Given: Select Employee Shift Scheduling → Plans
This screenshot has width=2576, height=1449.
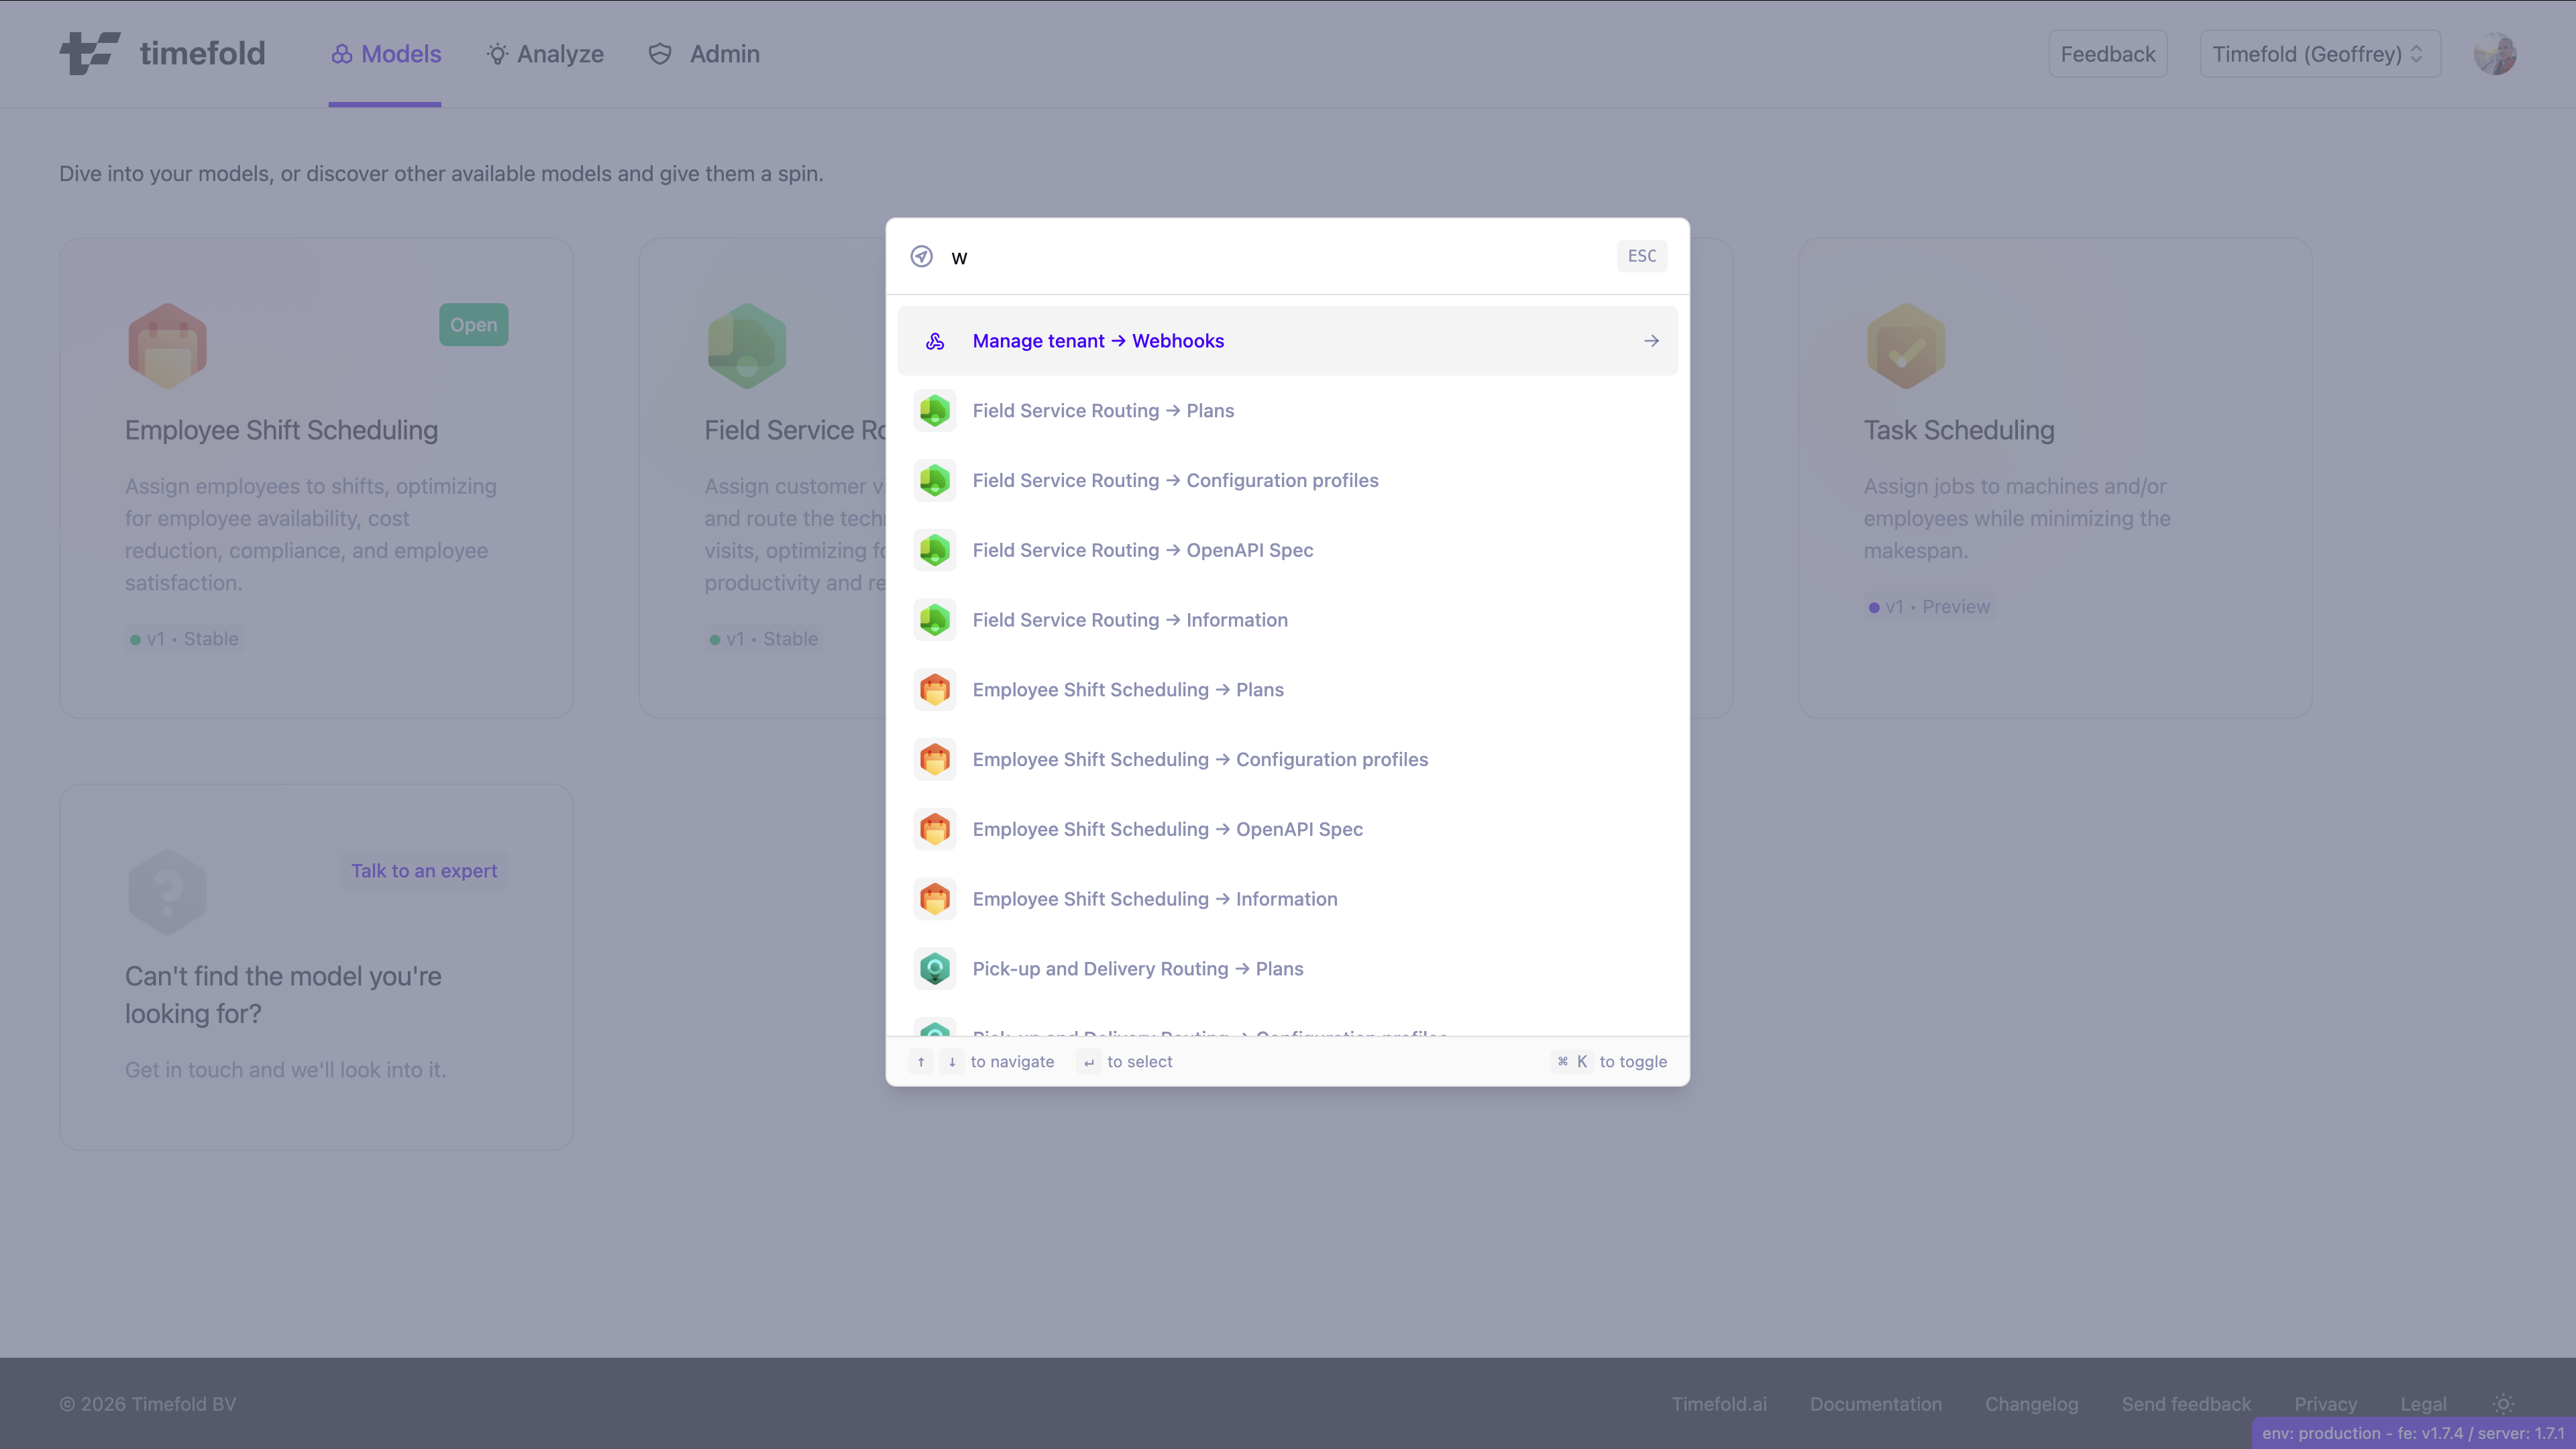Looking at the screenshot, I should (1287, 690).
